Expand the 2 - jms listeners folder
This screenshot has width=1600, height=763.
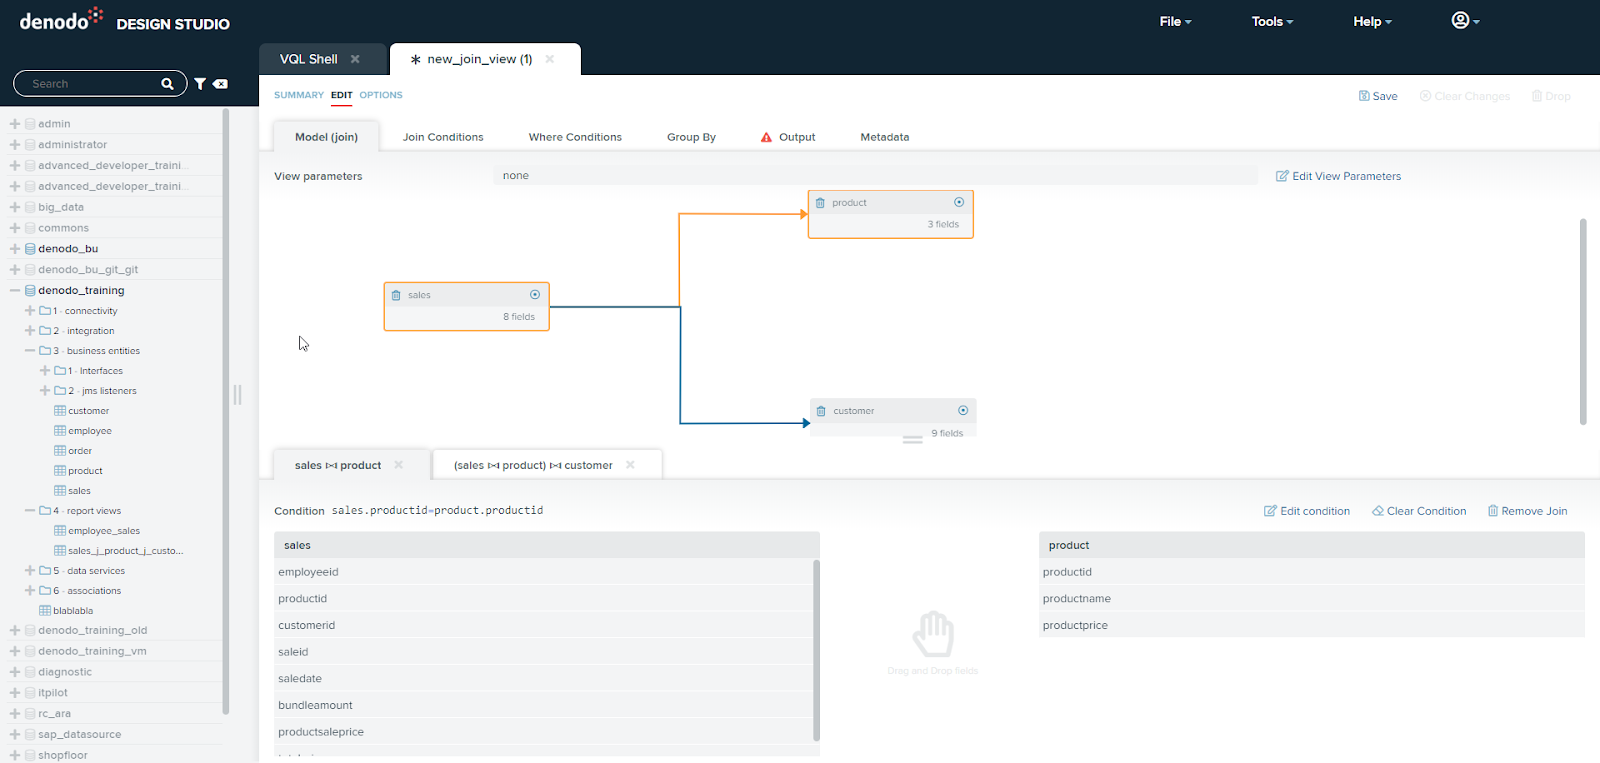click(45, 391)
